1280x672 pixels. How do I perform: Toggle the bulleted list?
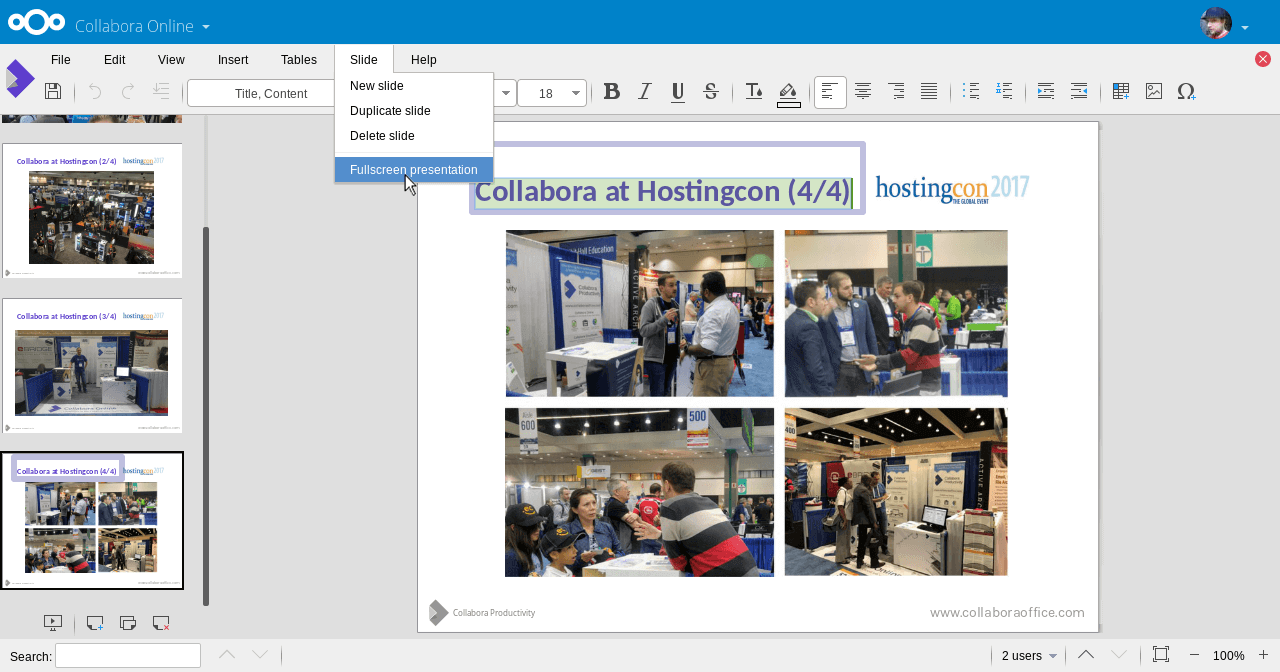click(971, 92)
